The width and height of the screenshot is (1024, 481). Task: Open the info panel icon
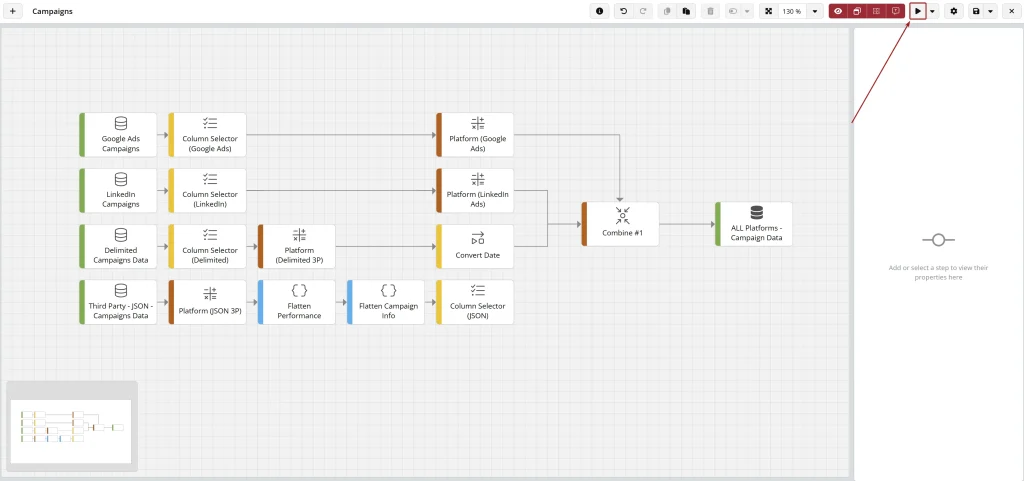pos(600,11)
